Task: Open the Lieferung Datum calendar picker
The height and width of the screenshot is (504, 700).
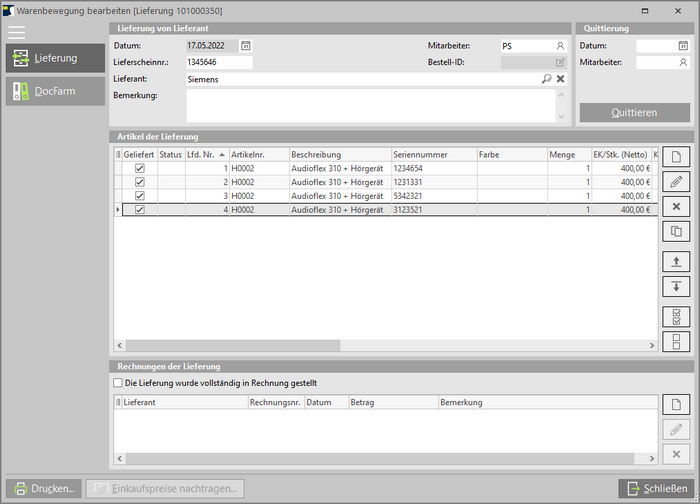Action: pos(246,46)
